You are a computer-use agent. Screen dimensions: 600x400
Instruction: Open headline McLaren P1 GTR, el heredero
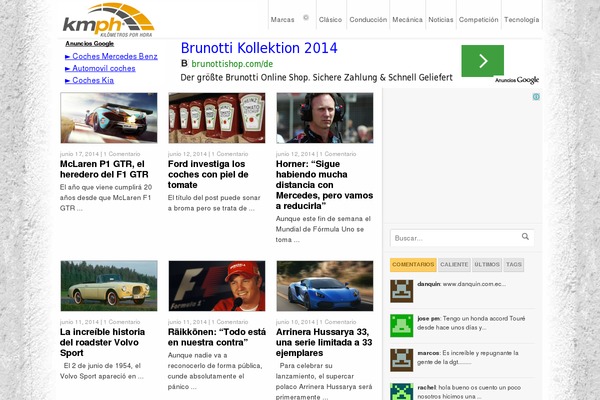tap(104, 169)
